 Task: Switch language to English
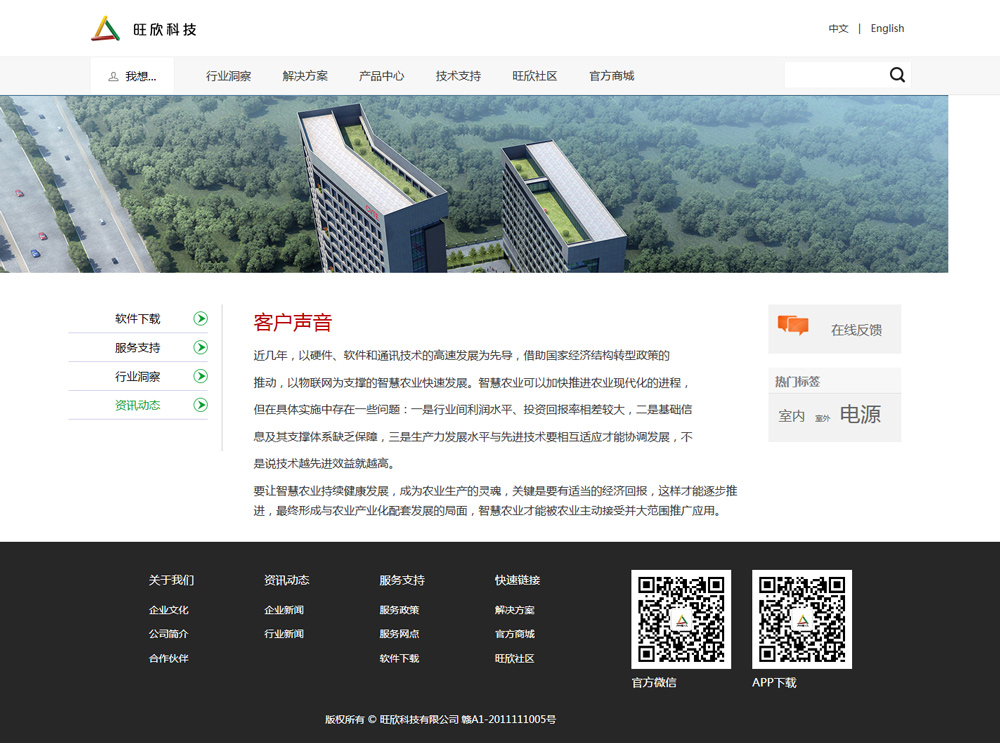(x=887, y=29)
